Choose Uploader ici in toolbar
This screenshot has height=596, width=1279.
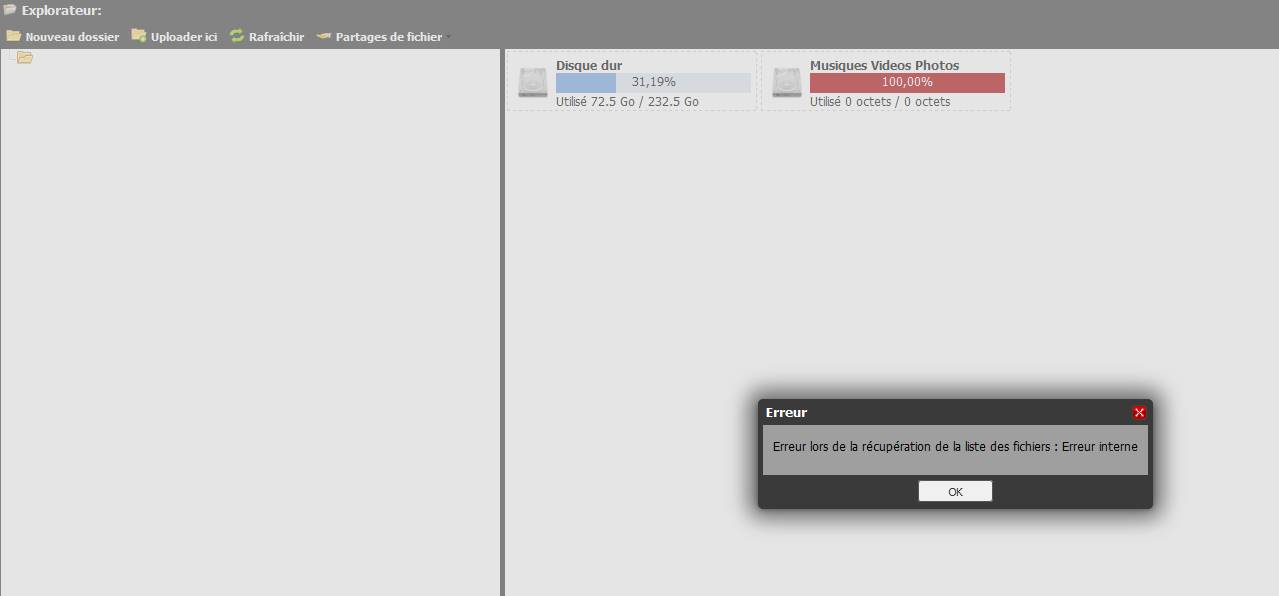tap(174, 36)
